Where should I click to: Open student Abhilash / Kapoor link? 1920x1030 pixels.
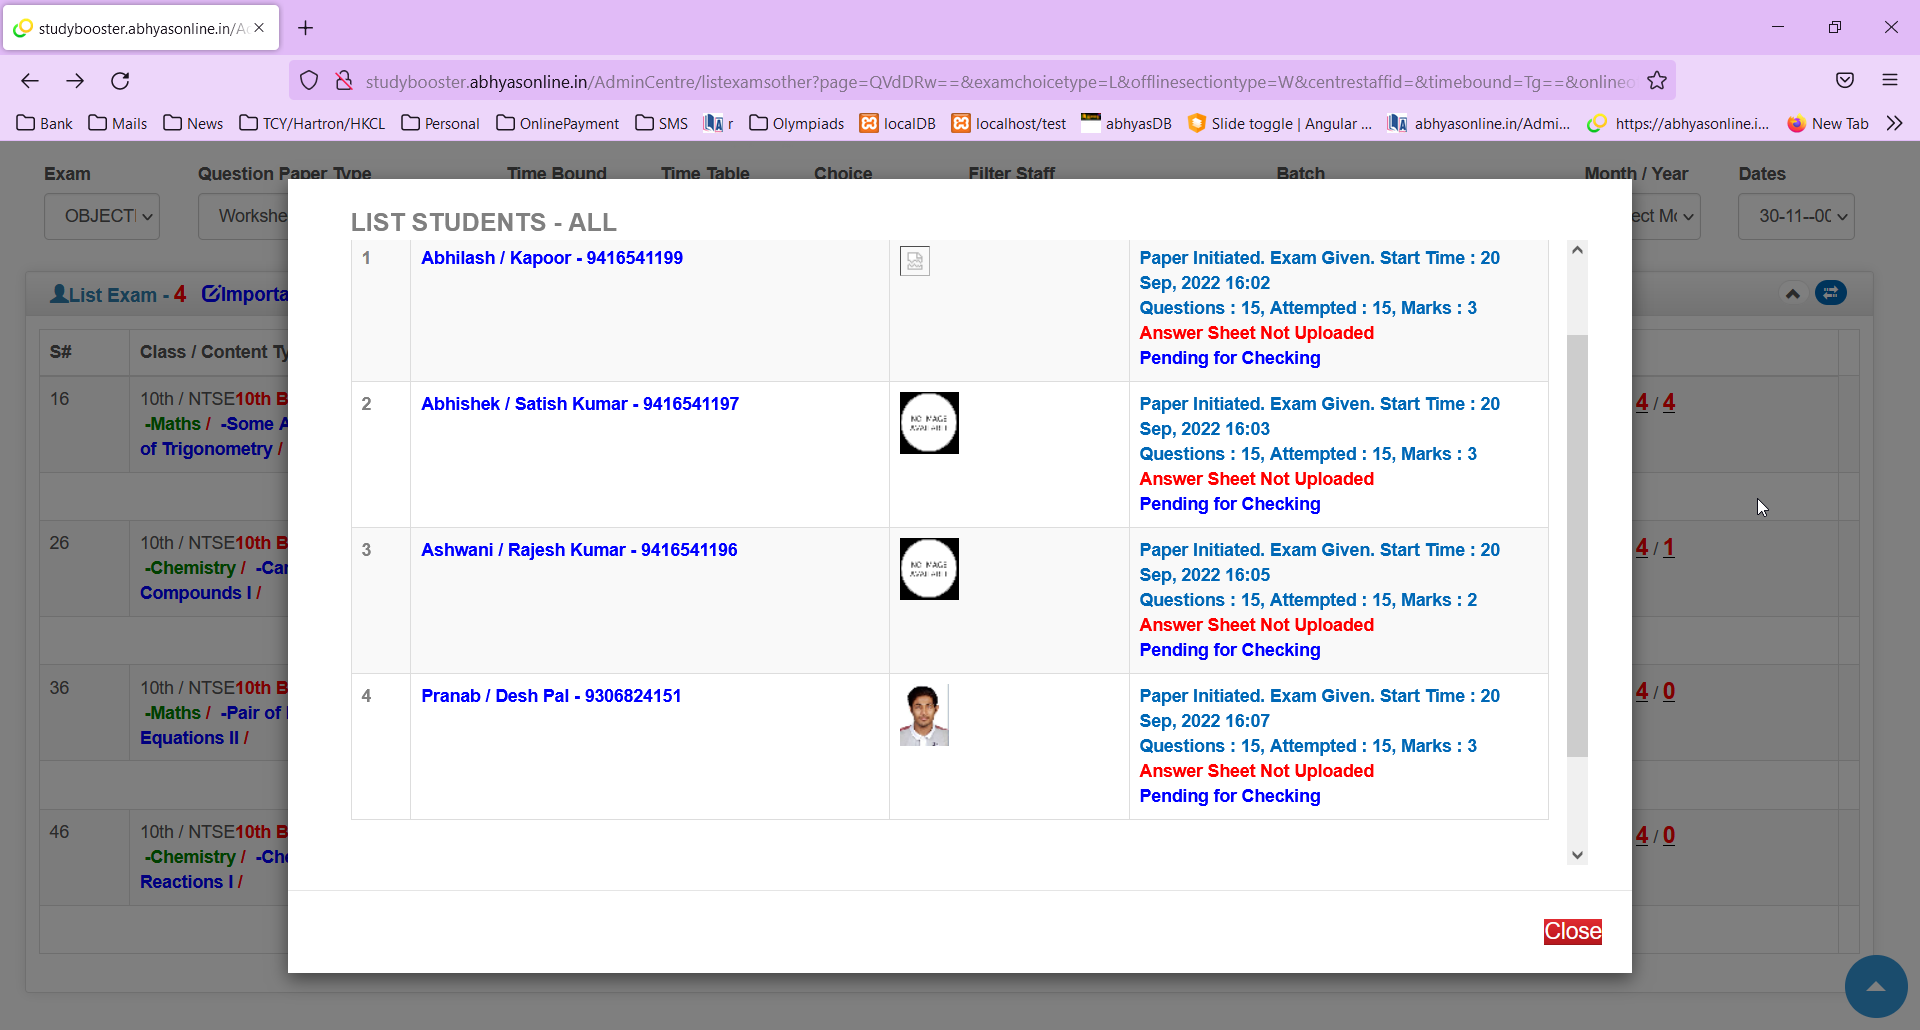coord(551,258)
